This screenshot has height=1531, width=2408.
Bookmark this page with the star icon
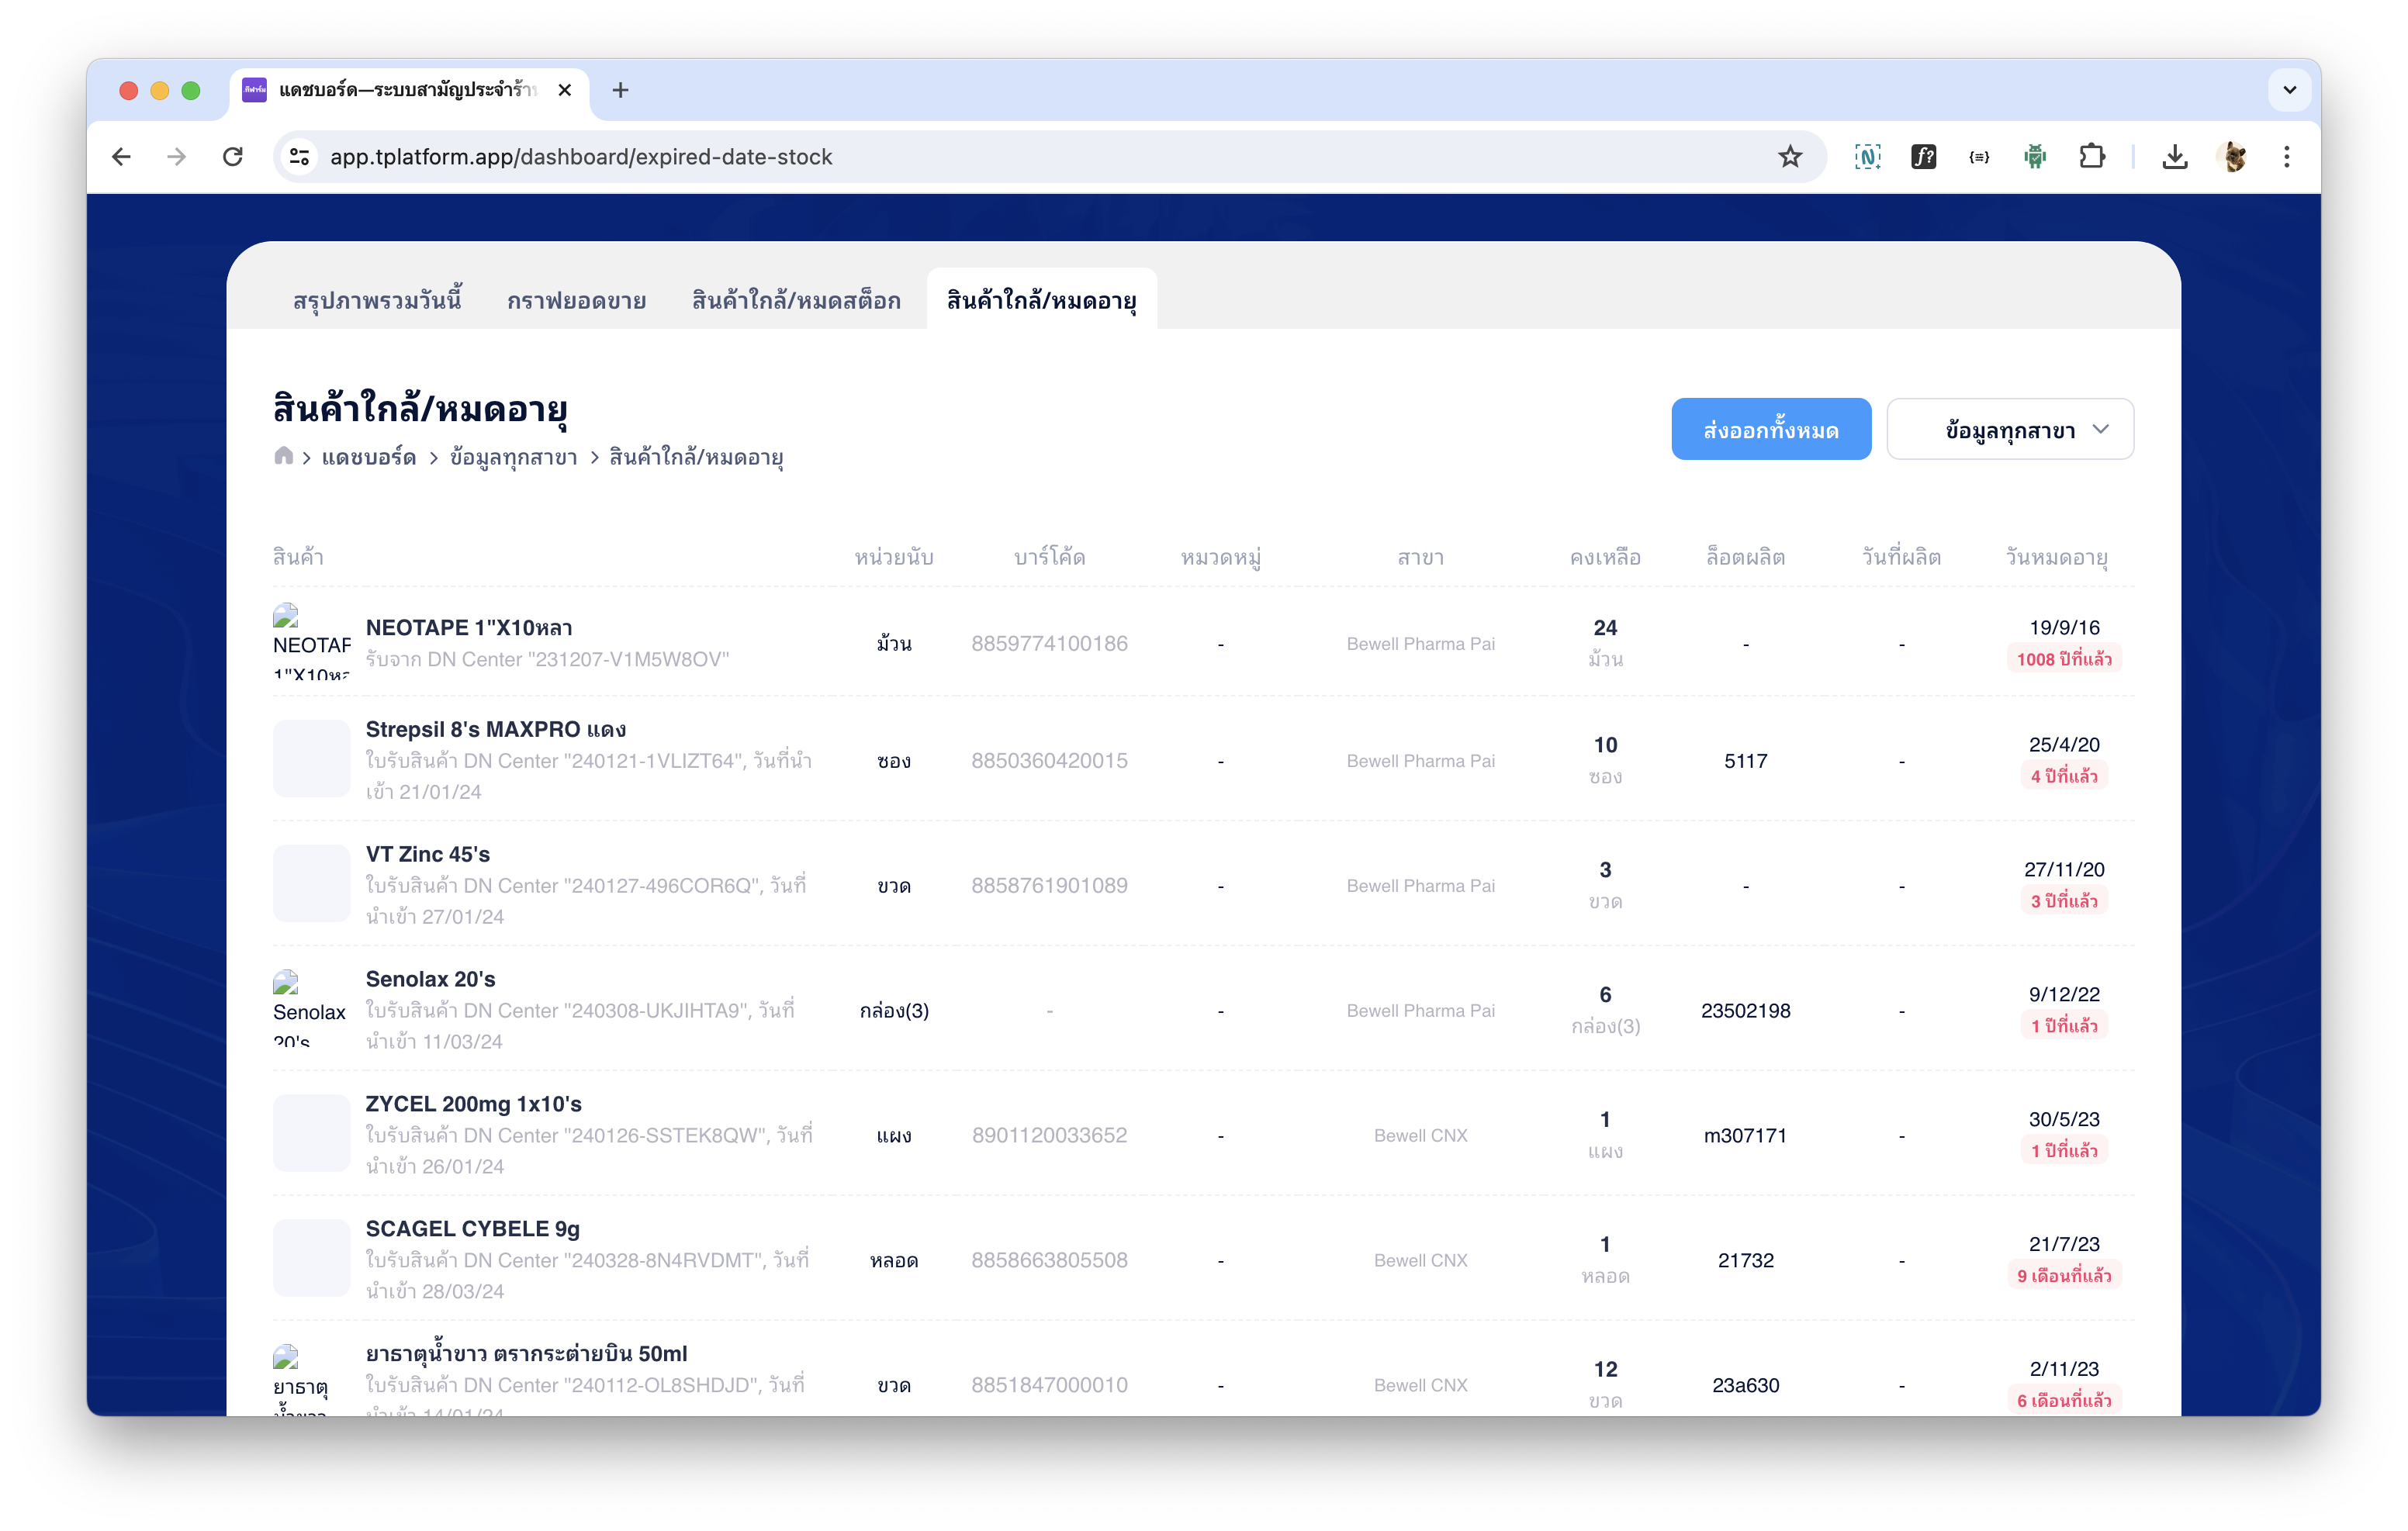pos(1789,157)
